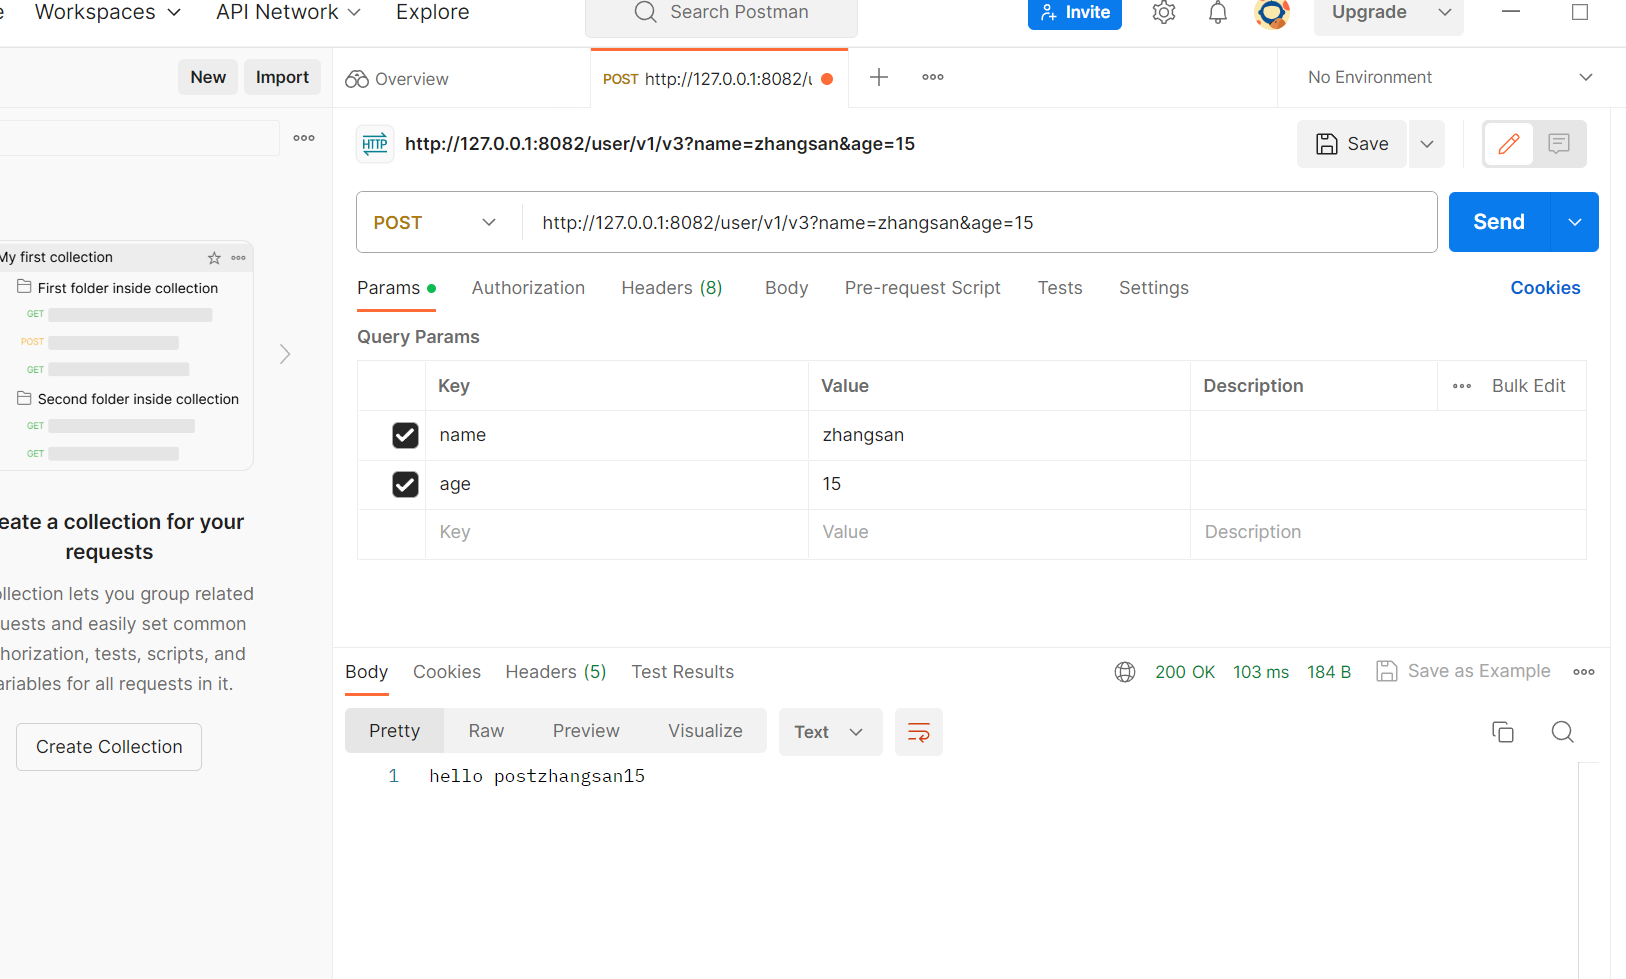This screenshot has width=1626, height=979.
Task: Click the Overview tab binoculars icon
Action: 357,79
